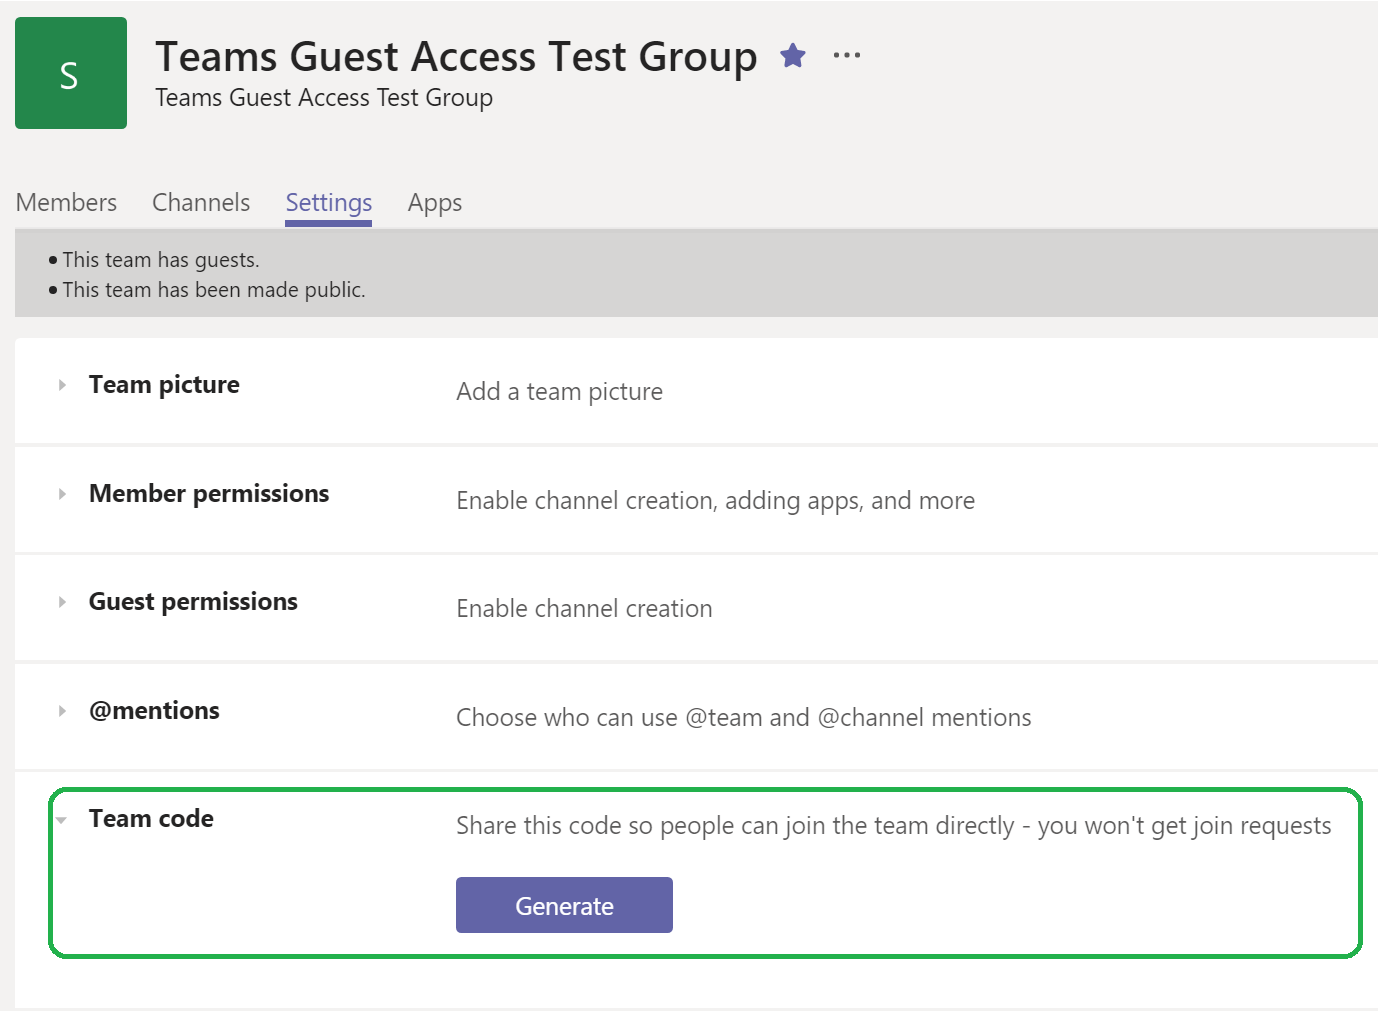Expand the Team picture section
This screenshot has height=1011, width=1378.
(x=61, y=384)
